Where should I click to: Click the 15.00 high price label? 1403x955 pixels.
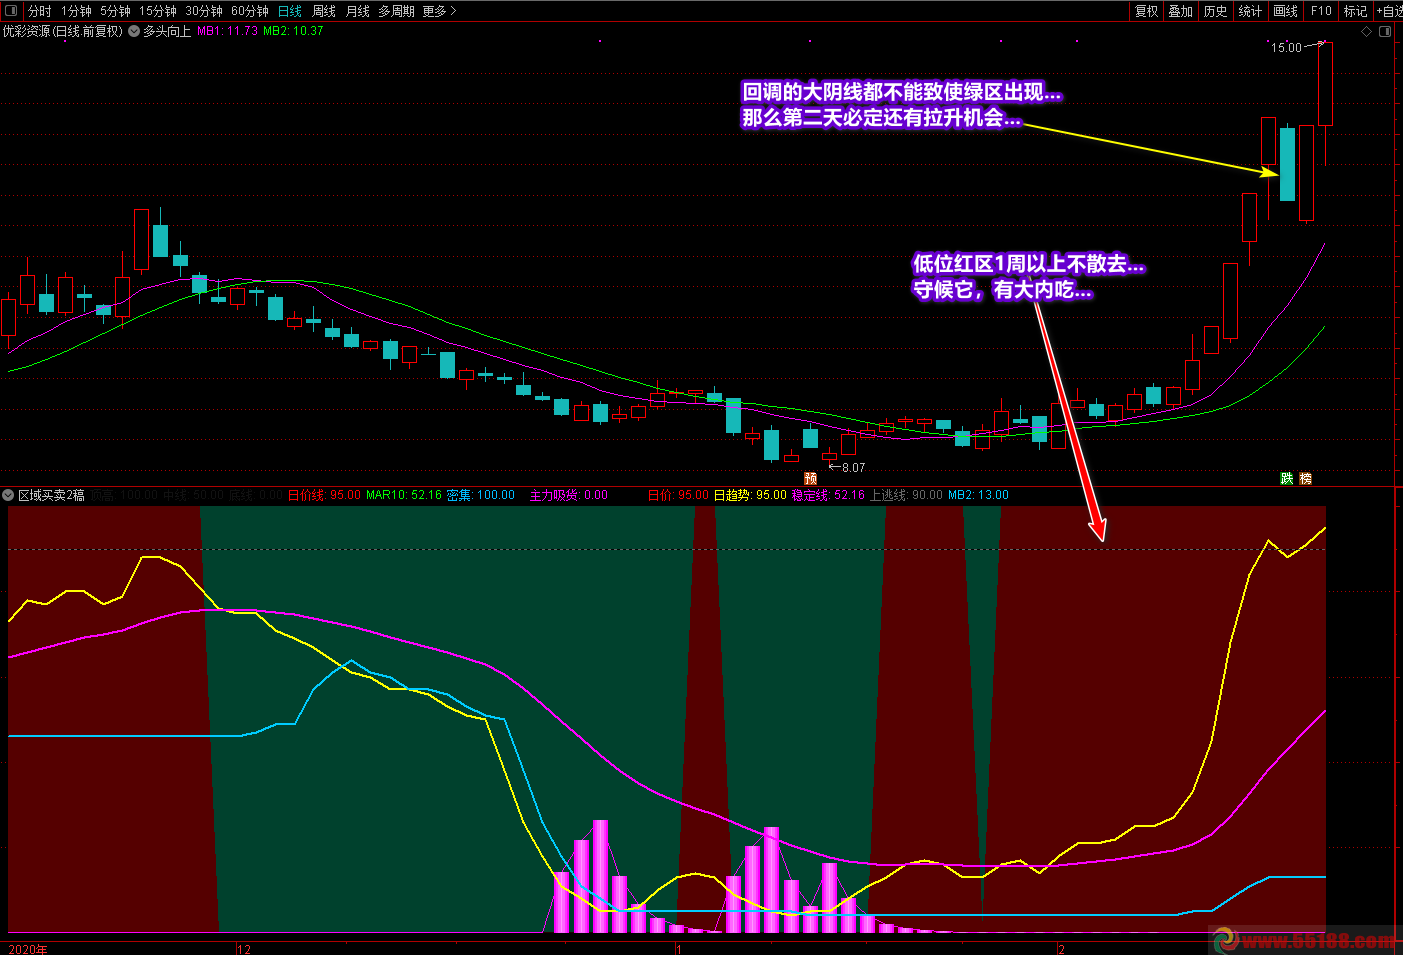(x=1286, y=47)
